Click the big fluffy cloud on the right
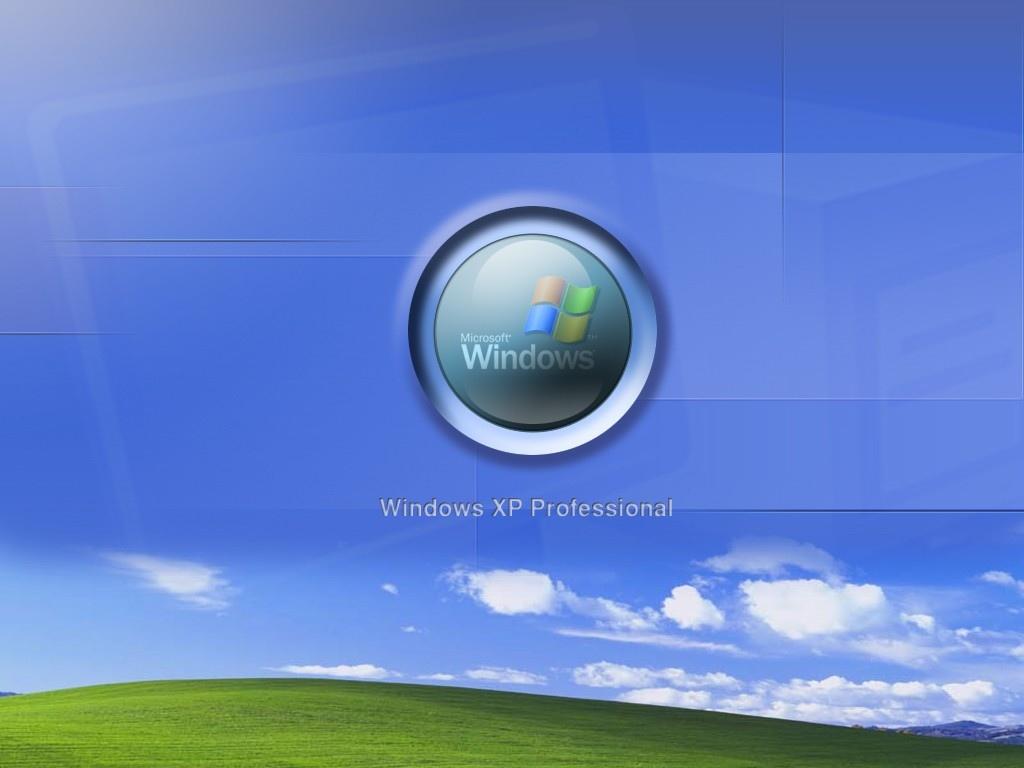Screen dimensions: 1024x768 (x=812, y=605)
